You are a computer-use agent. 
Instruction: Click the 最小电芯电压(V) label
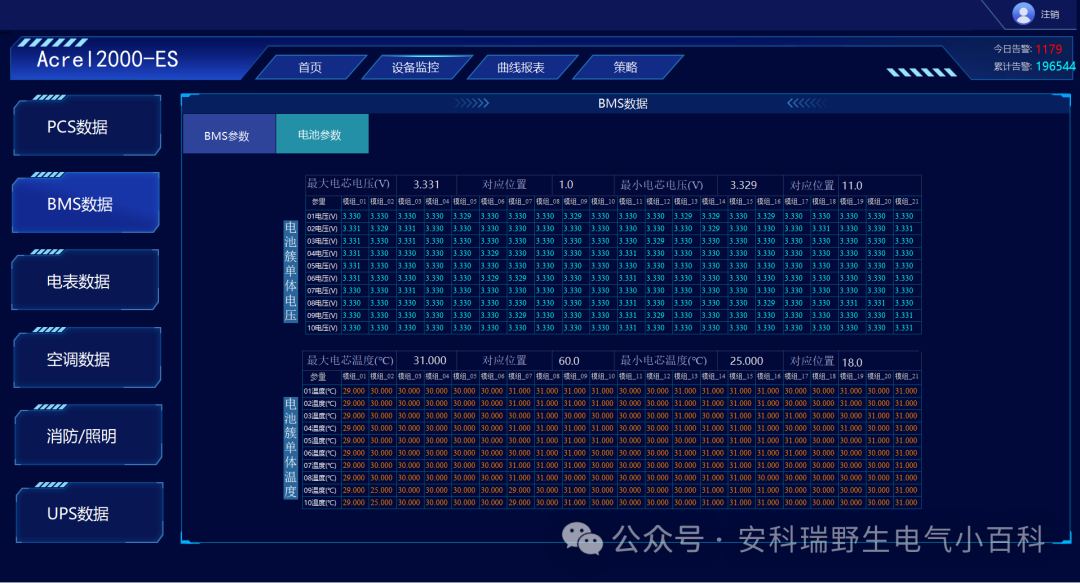(x=662, y=185)
